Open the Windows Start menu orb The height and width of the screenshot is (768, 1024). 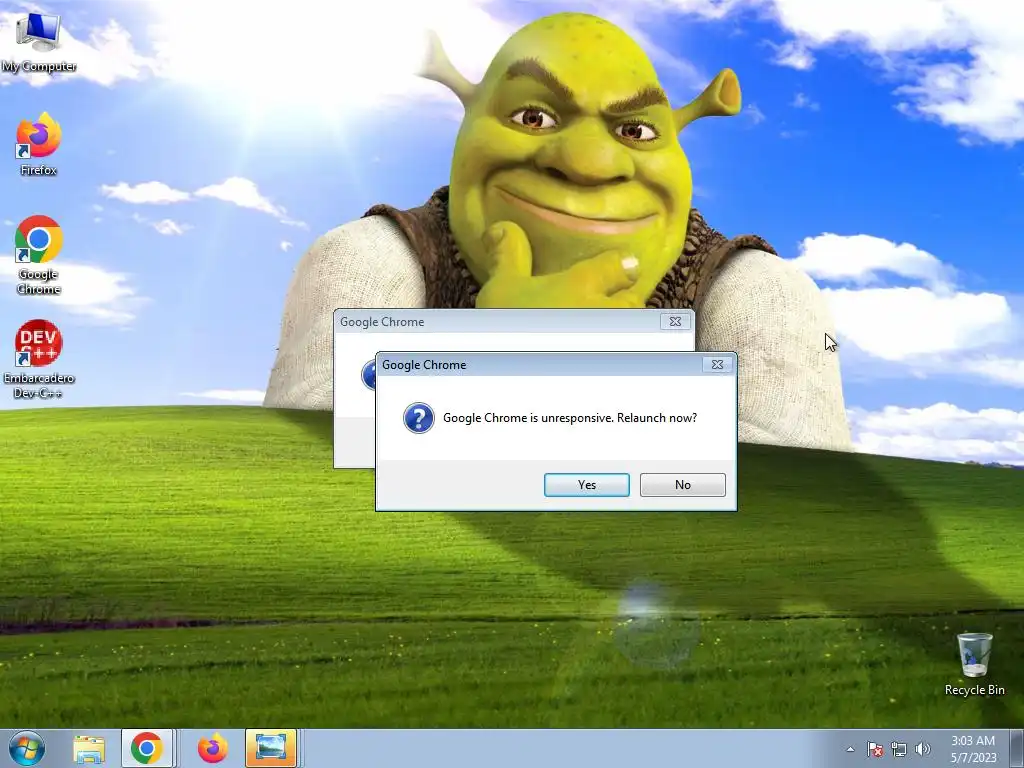click(x=27, y=748)
